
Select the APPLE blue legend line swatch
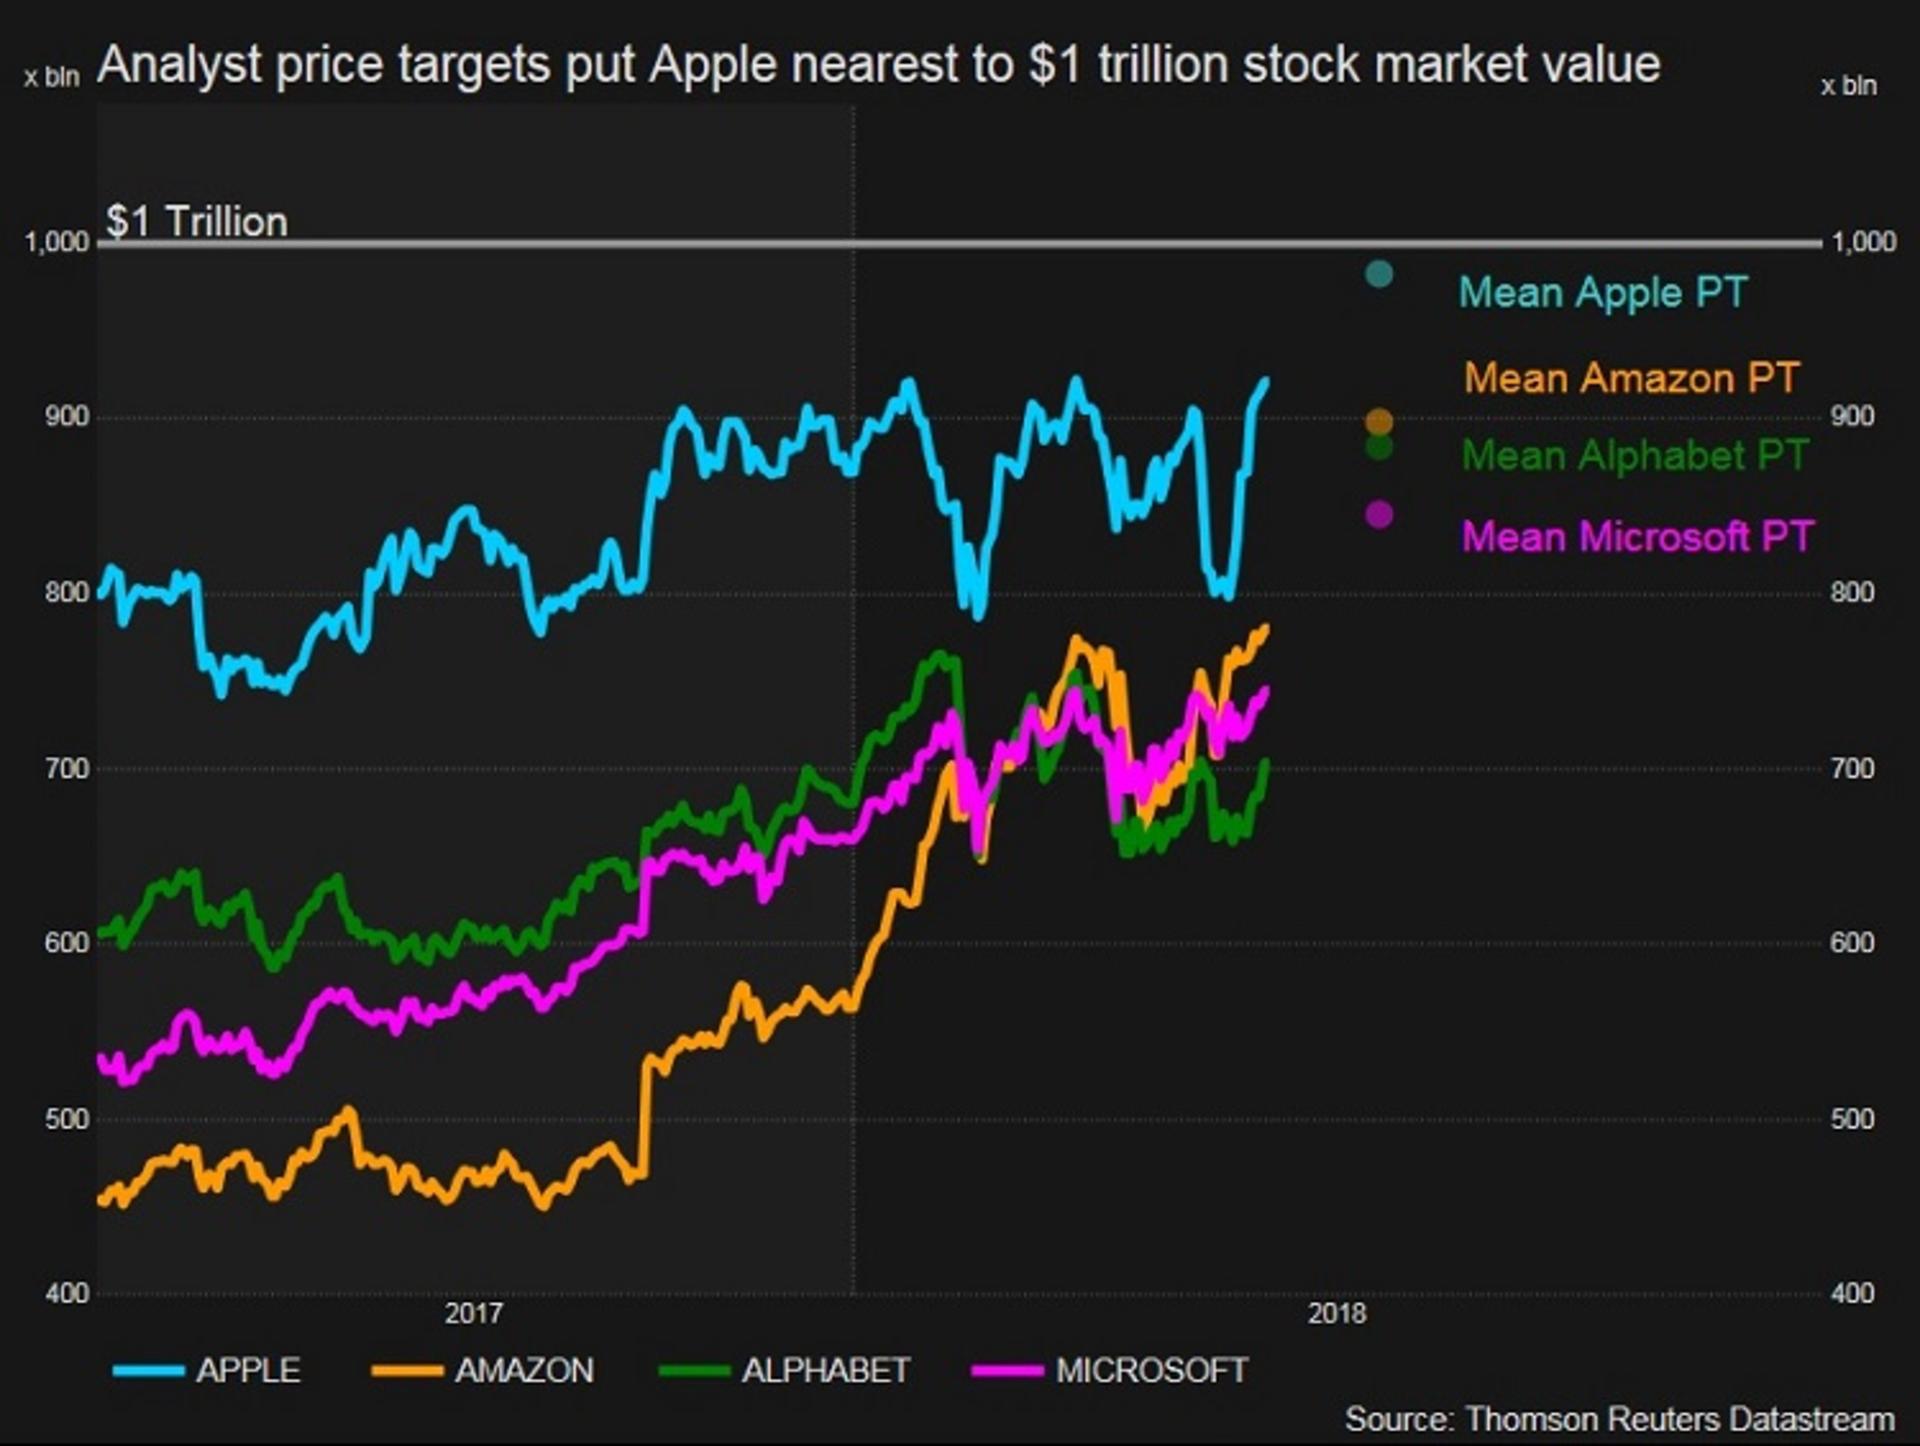tap(149, 1370)
